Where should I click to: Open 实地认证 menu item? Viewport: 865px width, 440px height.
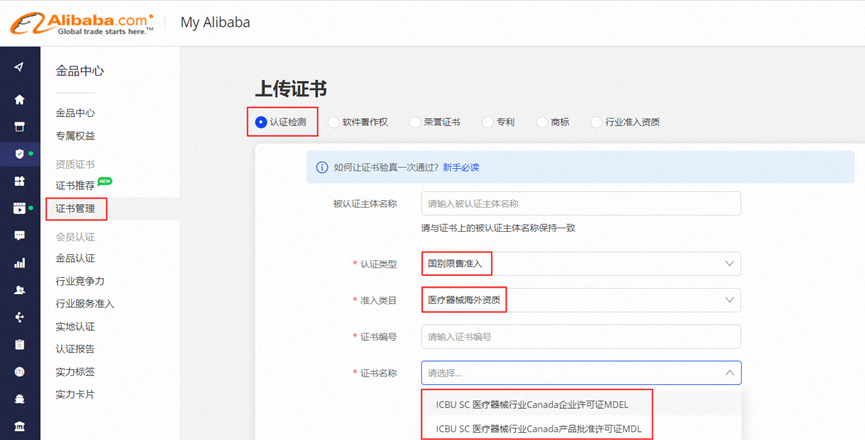point(75,326)
